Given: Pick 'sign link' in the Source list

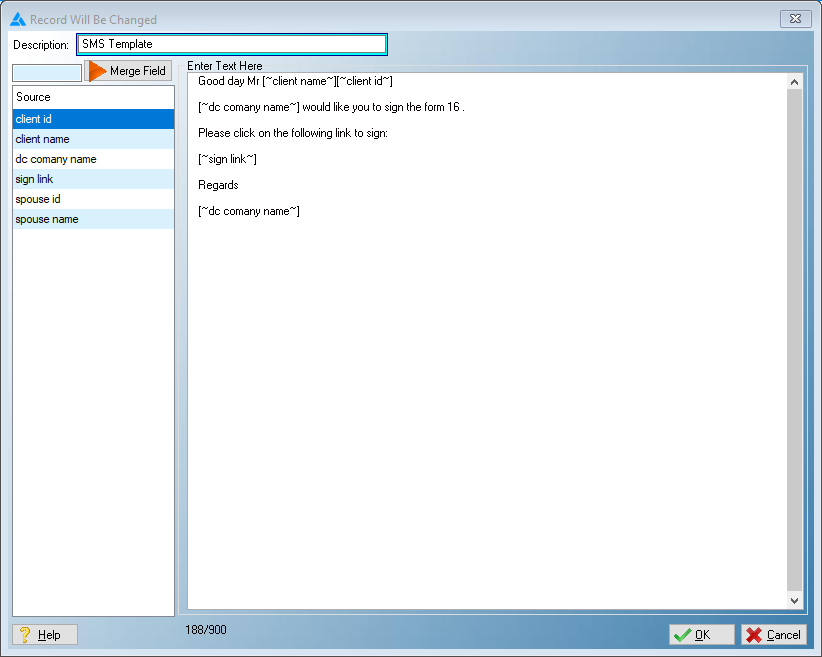Looking at the screenshot, I should tap(93, 179).
